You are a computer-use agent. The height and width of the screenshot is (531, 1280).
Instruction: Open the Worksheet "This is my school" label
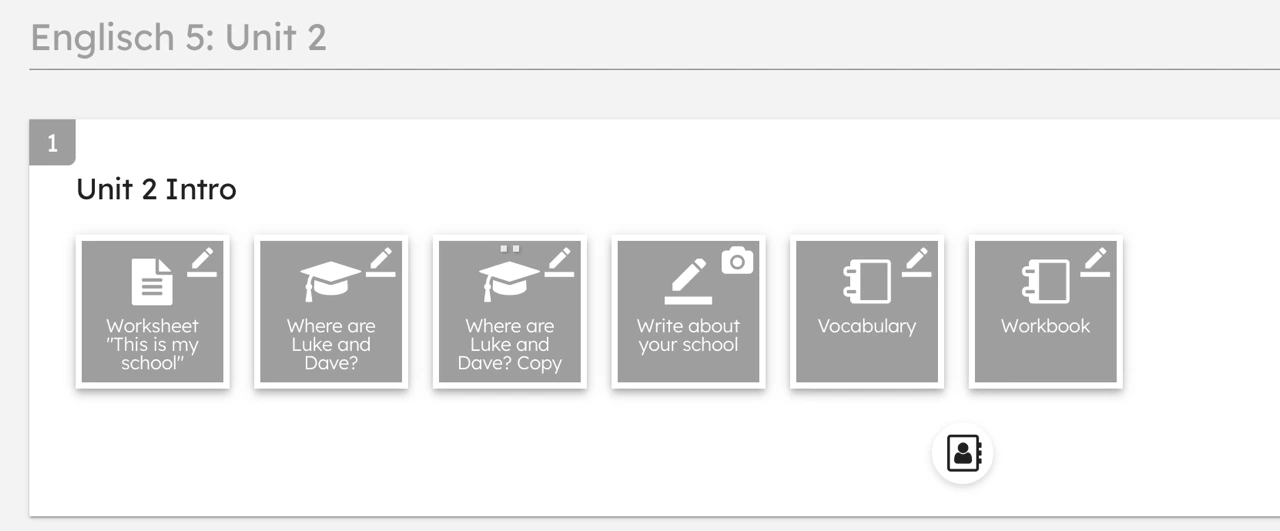point(152,345)
